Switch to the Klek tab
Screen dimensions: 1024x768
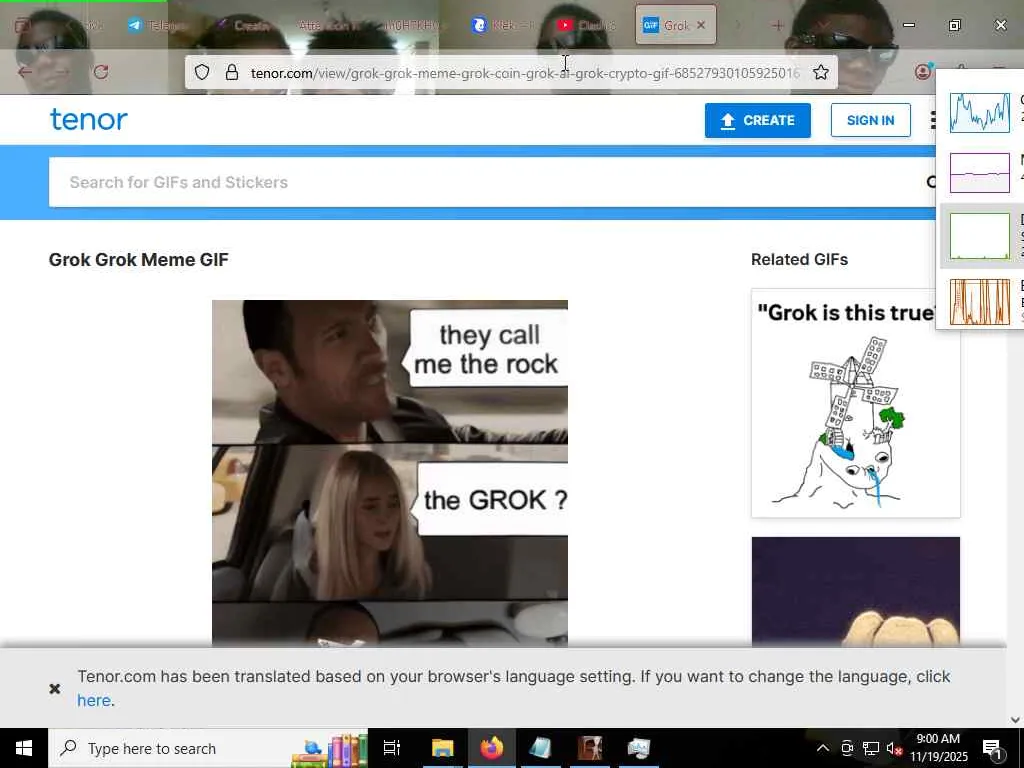pos(502,25)
